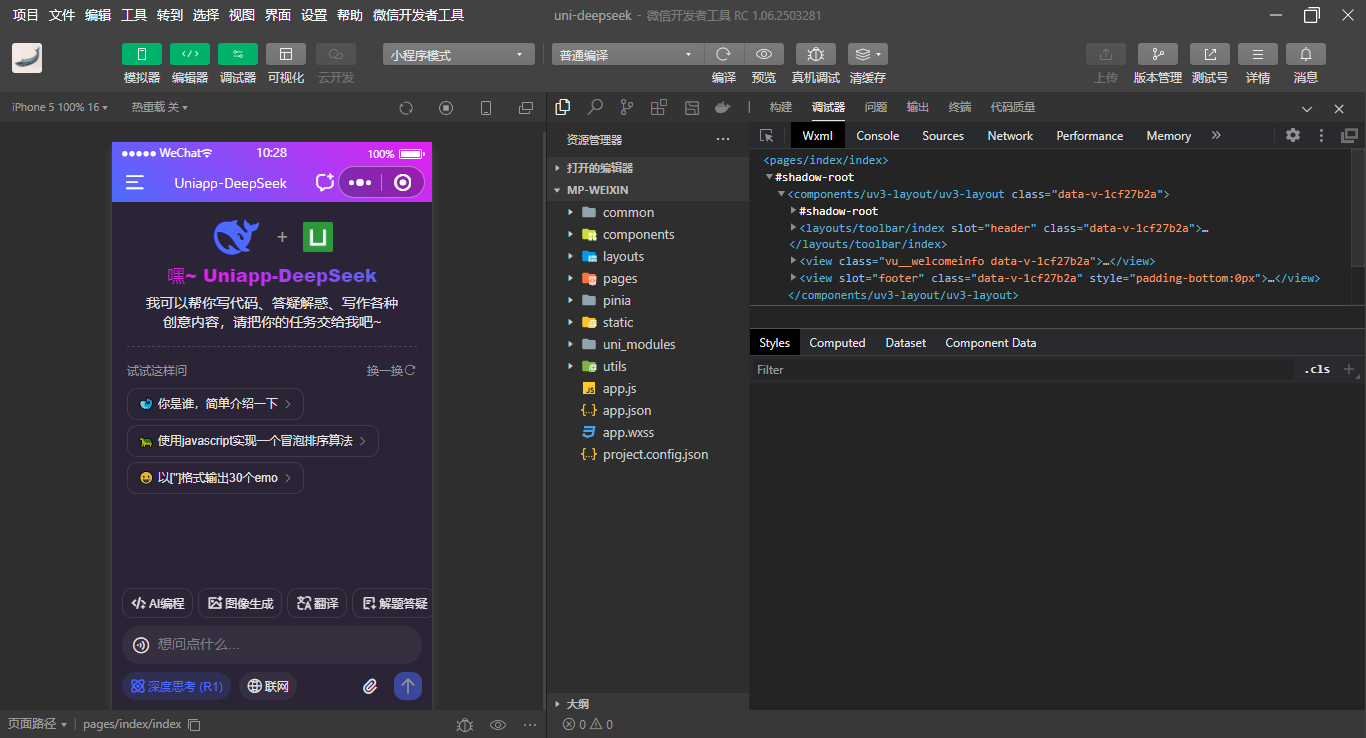Switch to the 构建 tab

pos(781,107)
